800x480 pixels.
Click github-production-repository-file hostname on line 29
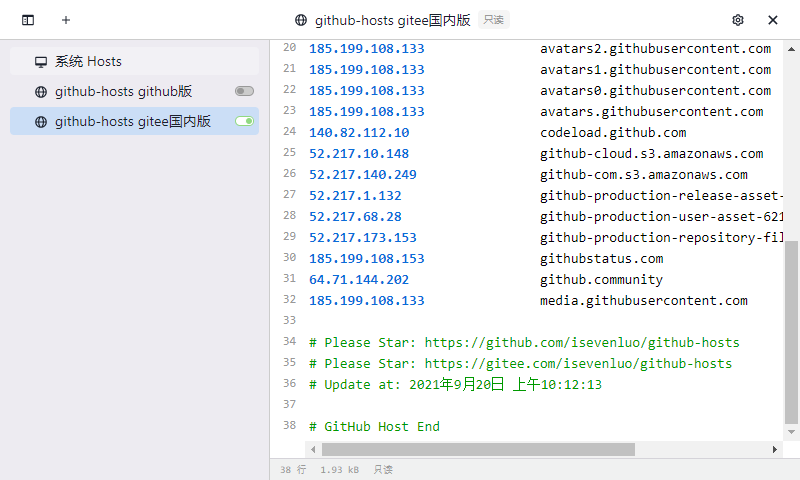[x=661, y=237]
